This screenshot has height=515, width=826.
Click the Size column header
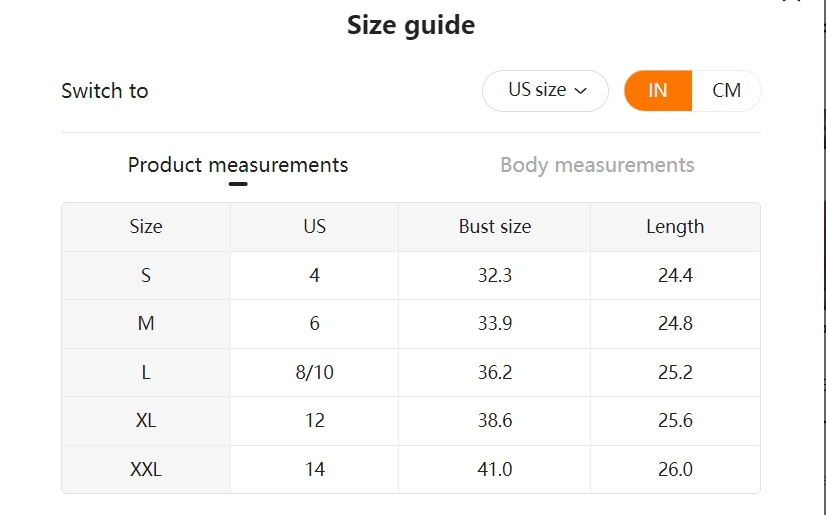[x=146, y=226]
